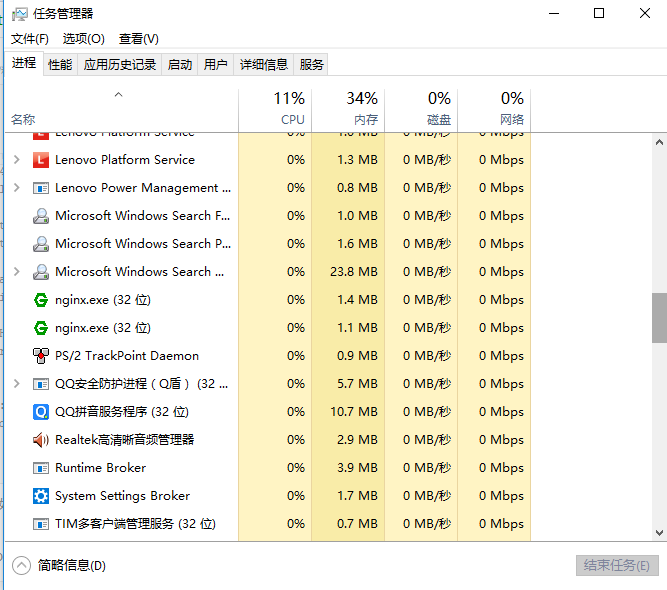Viewport: 667px width, 590px height.
Task: Click the Realtek高清晰音频管理器 speaker icon
Action: [x=41, y=440]
